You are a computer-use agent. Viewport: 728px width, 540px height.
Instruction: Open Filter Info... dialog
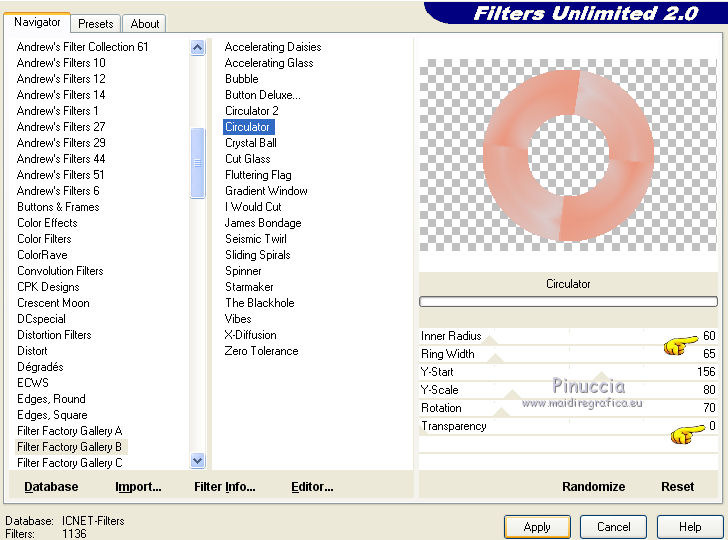(225, 487)
